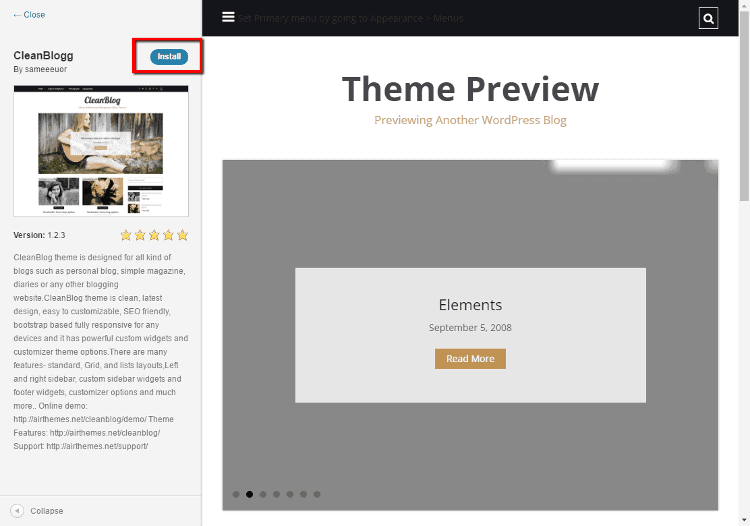The height and width of the screenshot is (526, 750).
Task: Install the CleanBlogg theme
Action: 169,56
